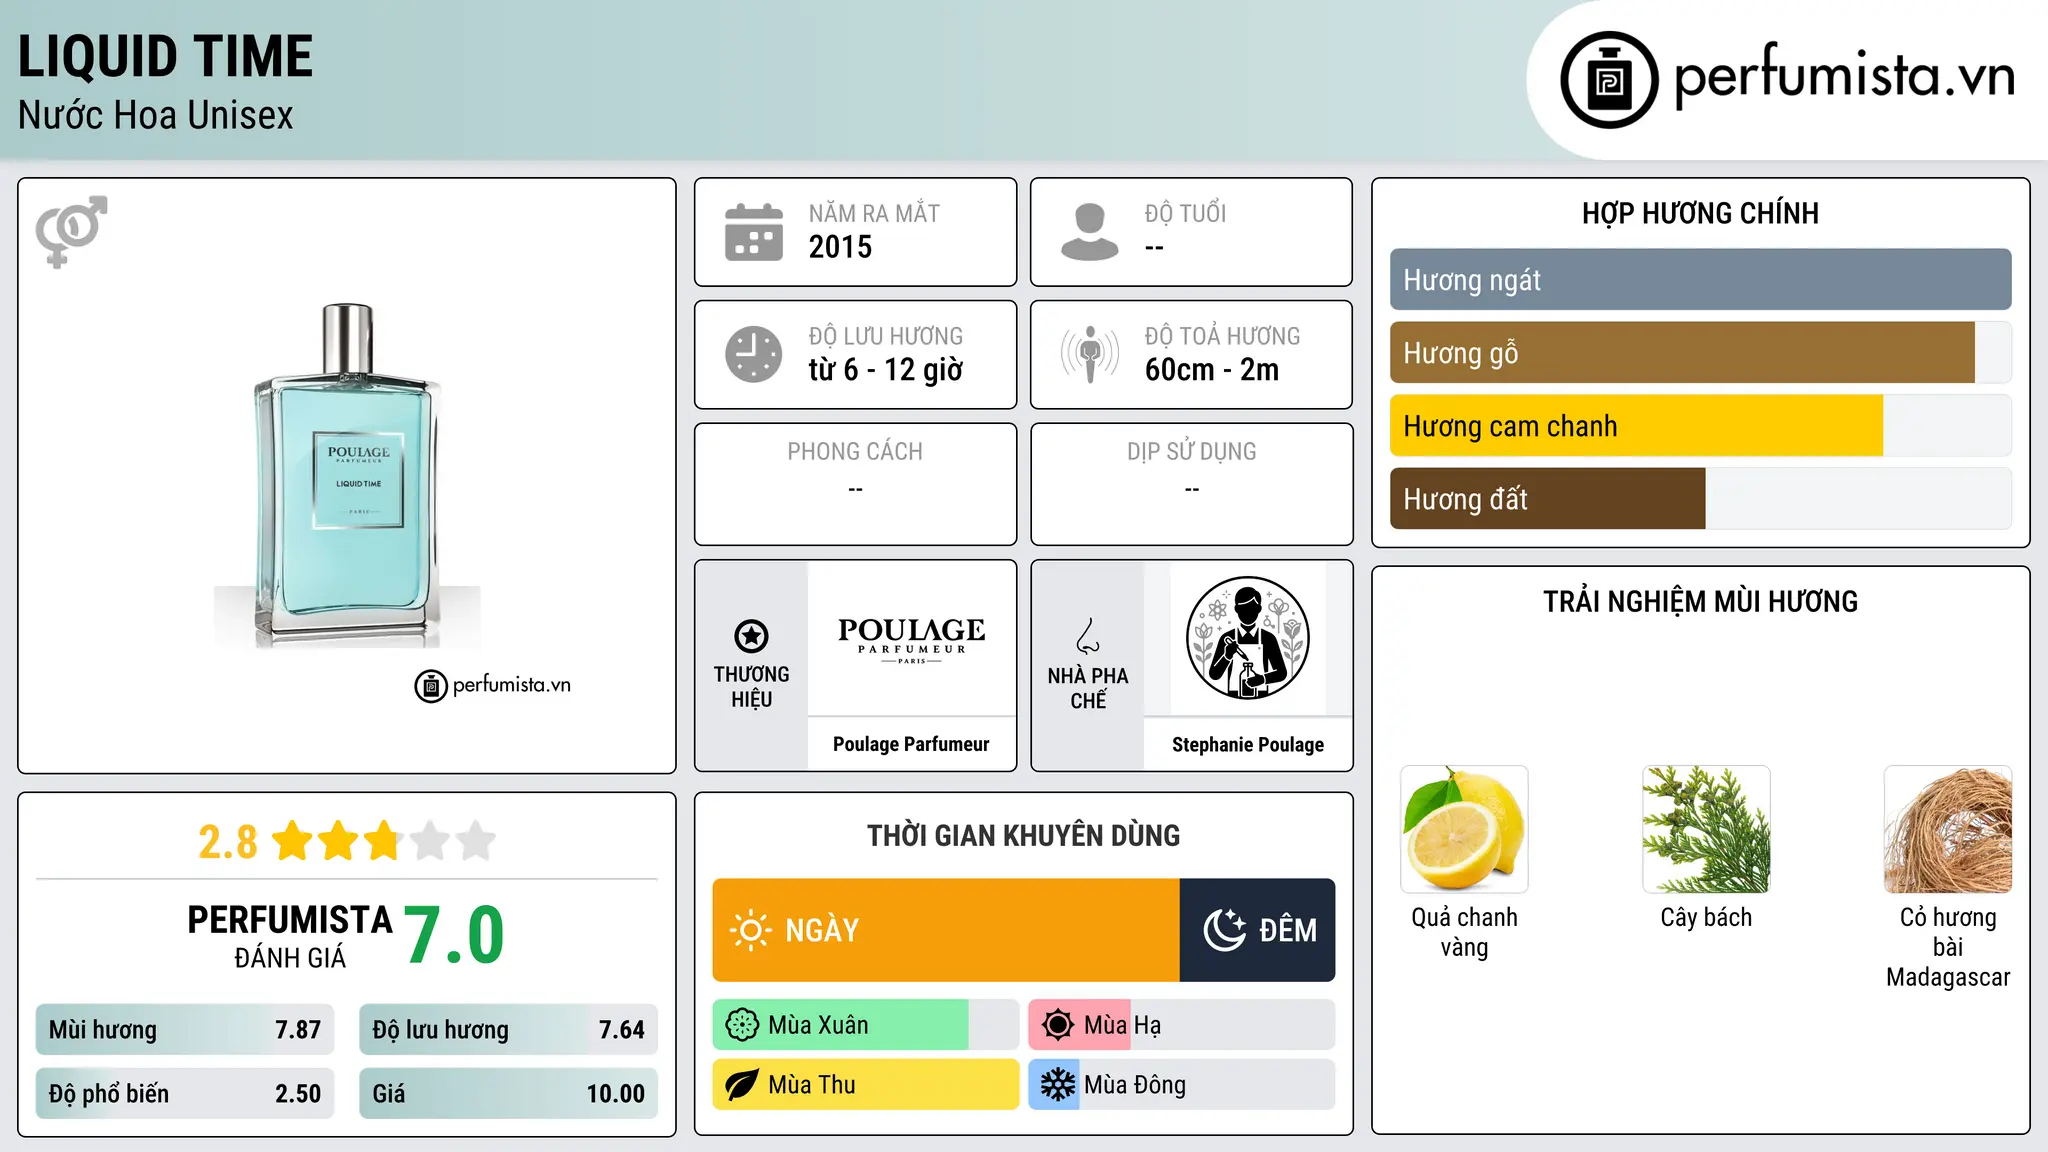Select the Quả chanh vàng lemon note image
2048x1152 pixels.
coord(1464,829)
